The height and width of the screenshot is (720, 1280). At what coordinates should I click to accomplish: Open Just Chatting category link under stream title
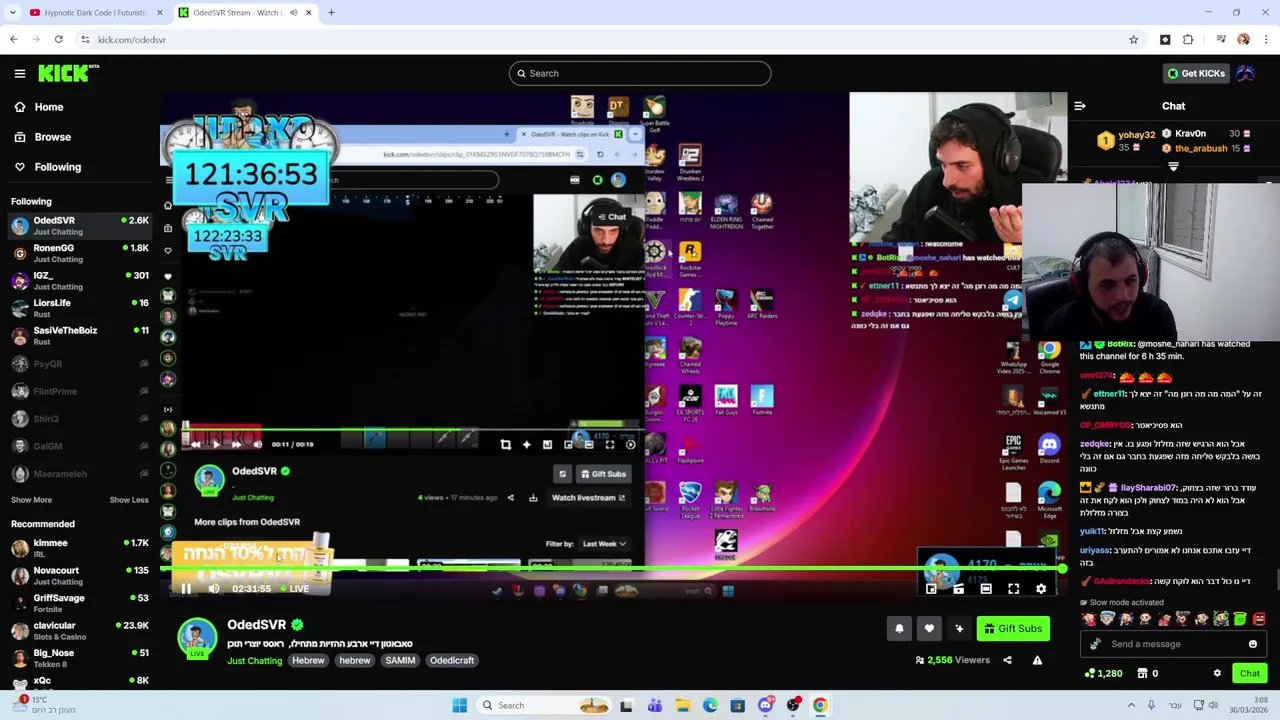254,661
